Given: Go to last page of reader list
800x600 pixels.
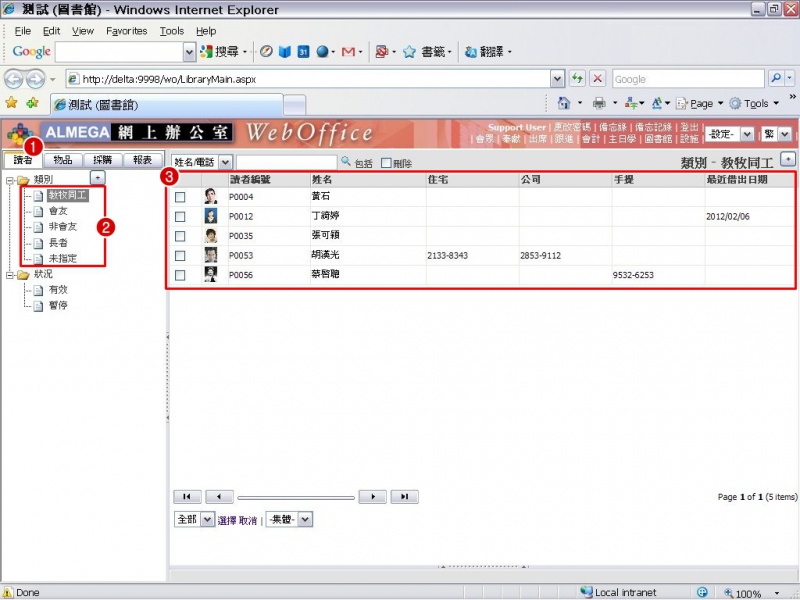Looking at the screenshot, I should (x=405, y=496).
